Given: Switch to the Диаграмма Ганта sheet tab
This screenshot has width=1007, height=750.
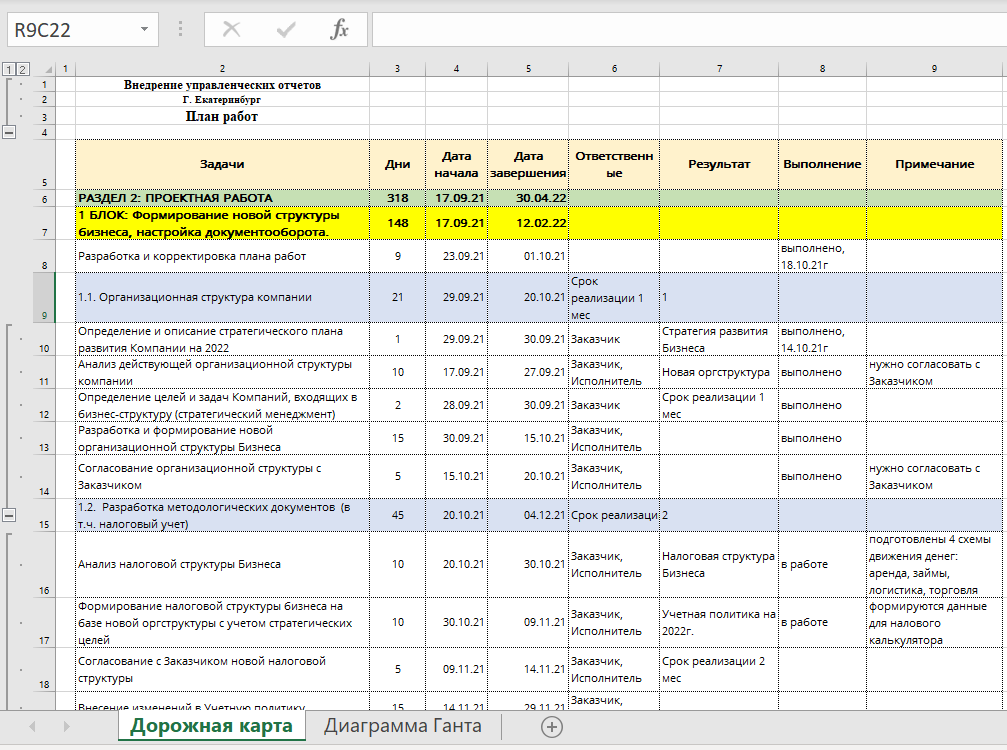Looking at the screenshot, I should [x=403, y=726].
